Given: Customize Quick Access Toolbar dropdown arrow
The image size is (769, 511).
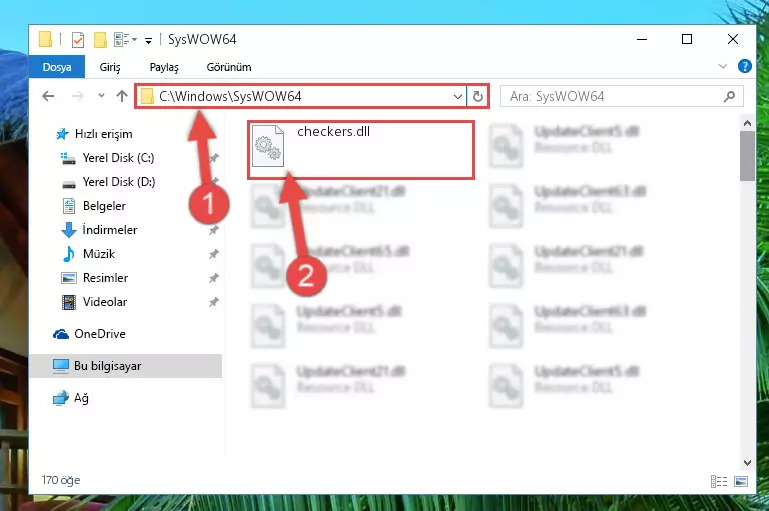Looking at the screenshot, I should [x=148, y=41].
